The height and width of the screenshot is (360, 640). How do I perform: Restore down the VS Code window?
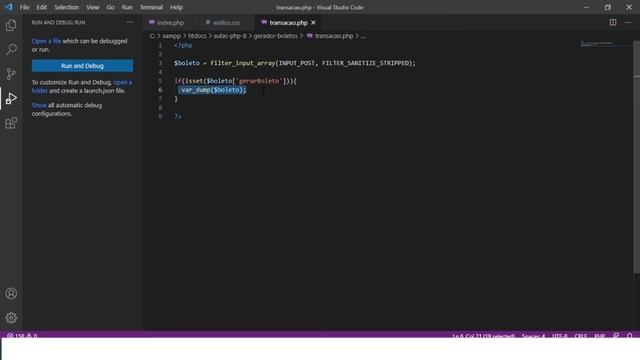[607, 7]
